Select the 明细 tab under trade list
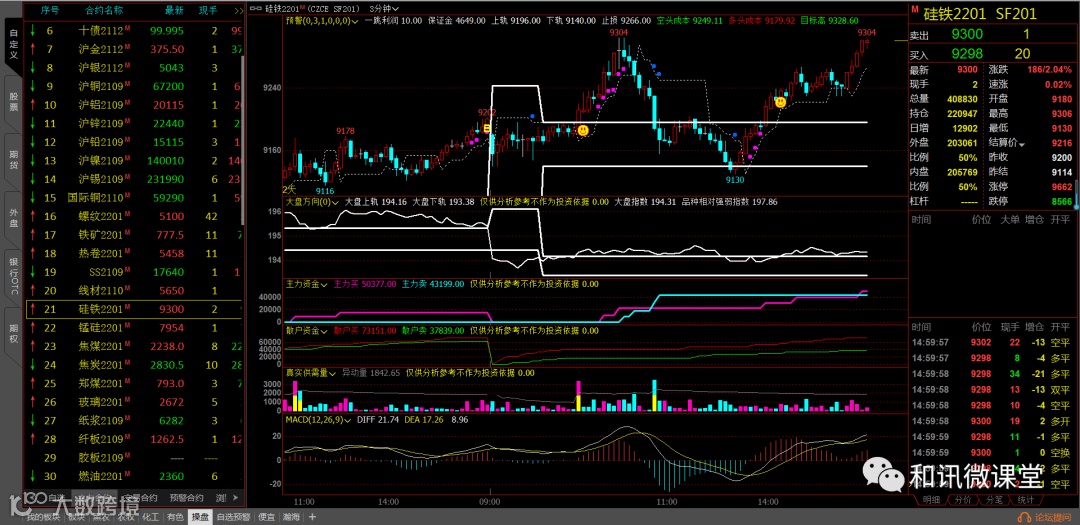The image size is (1080, 525). (931, 500)
